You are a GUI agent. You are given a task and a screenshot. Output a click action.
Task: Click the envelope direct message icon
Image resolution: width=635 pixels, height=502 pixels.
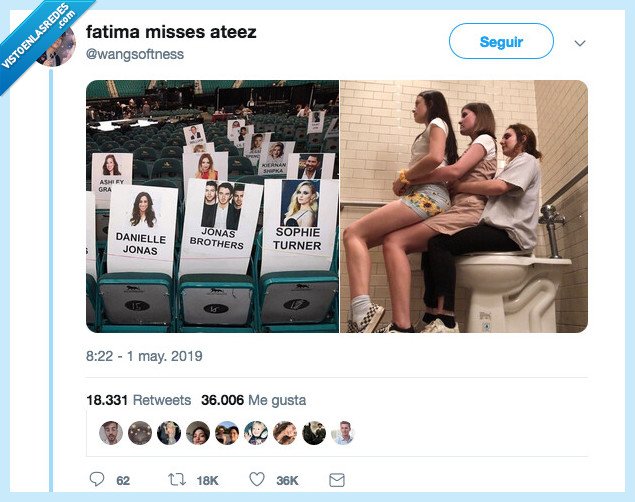pos(337,480)
